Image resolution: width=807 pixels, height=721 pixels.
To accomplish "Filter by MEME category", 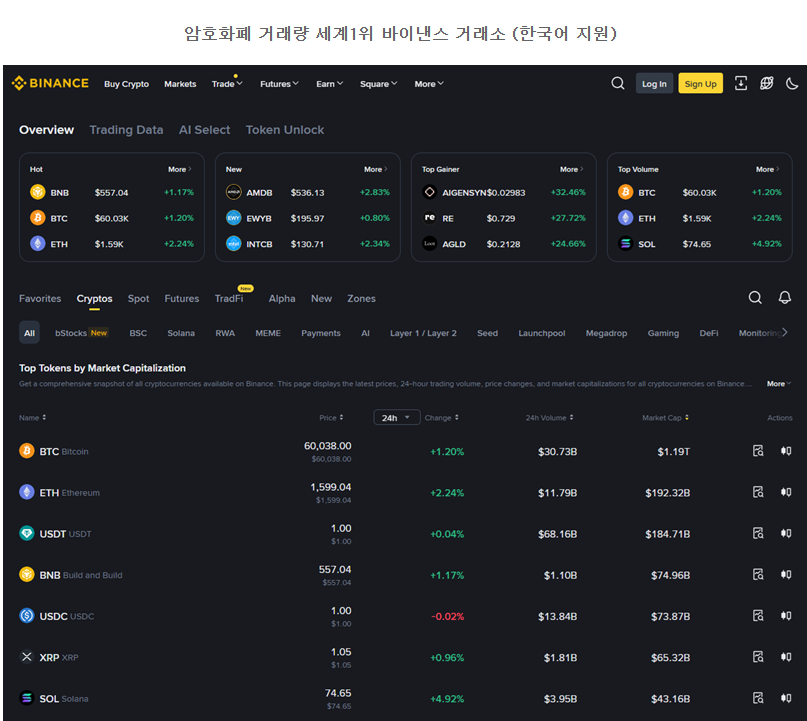I will pyautogui.click(x=268, y=333).
